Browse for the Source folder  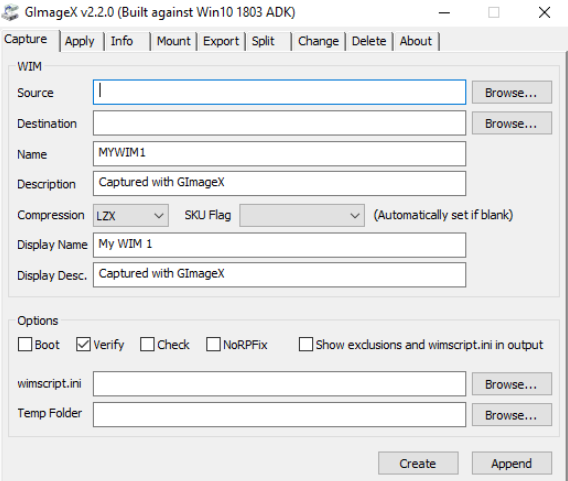pos(511,92)
